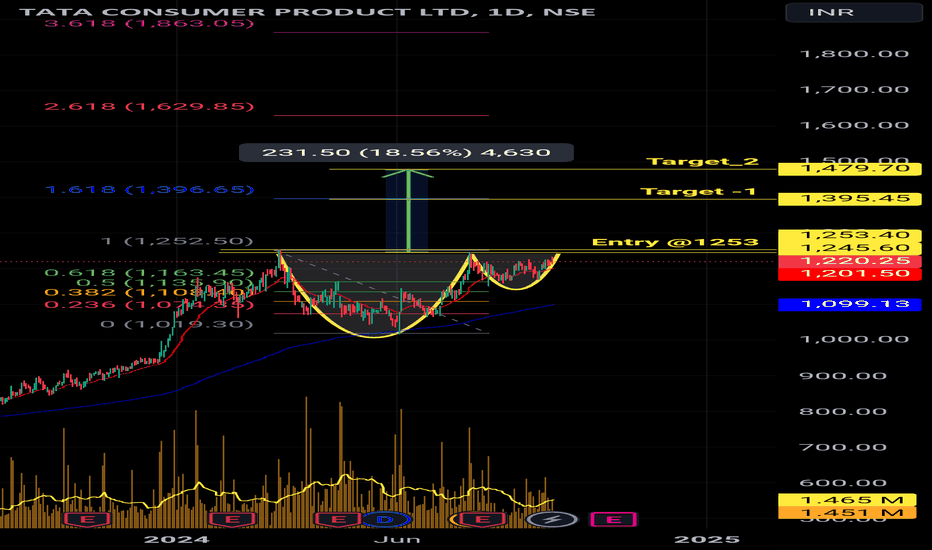The width and height of the screenshot is (932, 550).
Task: Click the lightning bolt event marker
Action: 553,520
